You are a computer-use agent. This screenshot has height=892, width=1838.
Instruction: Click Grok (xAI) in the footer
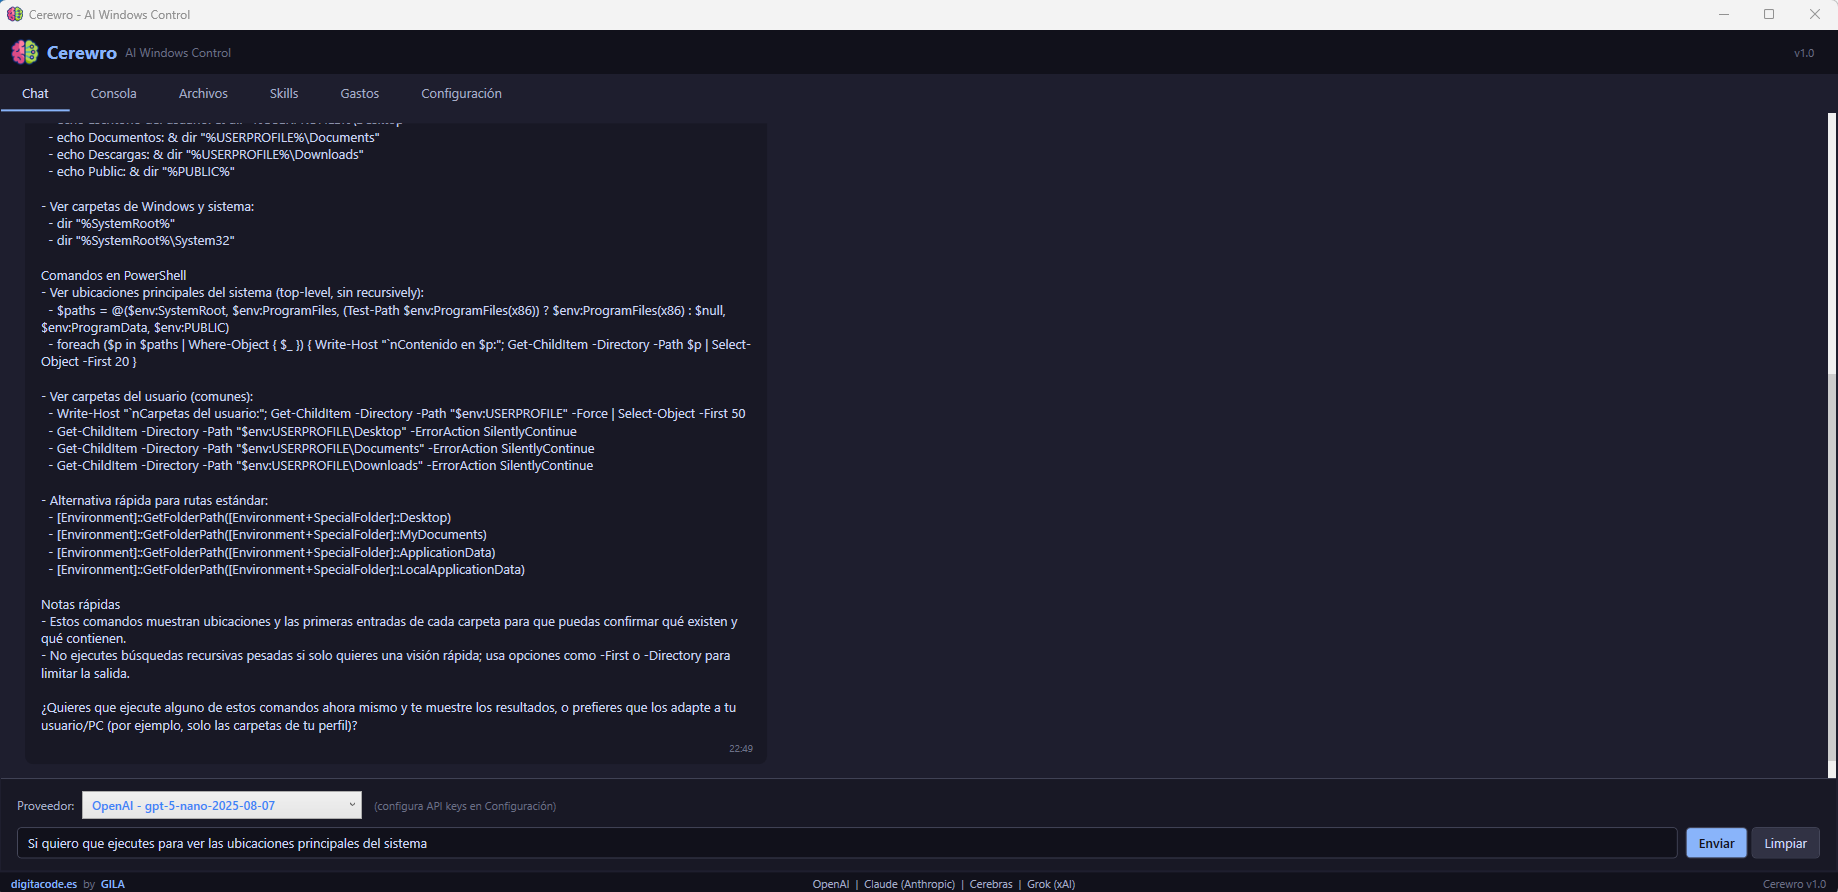click(1050, 884)
